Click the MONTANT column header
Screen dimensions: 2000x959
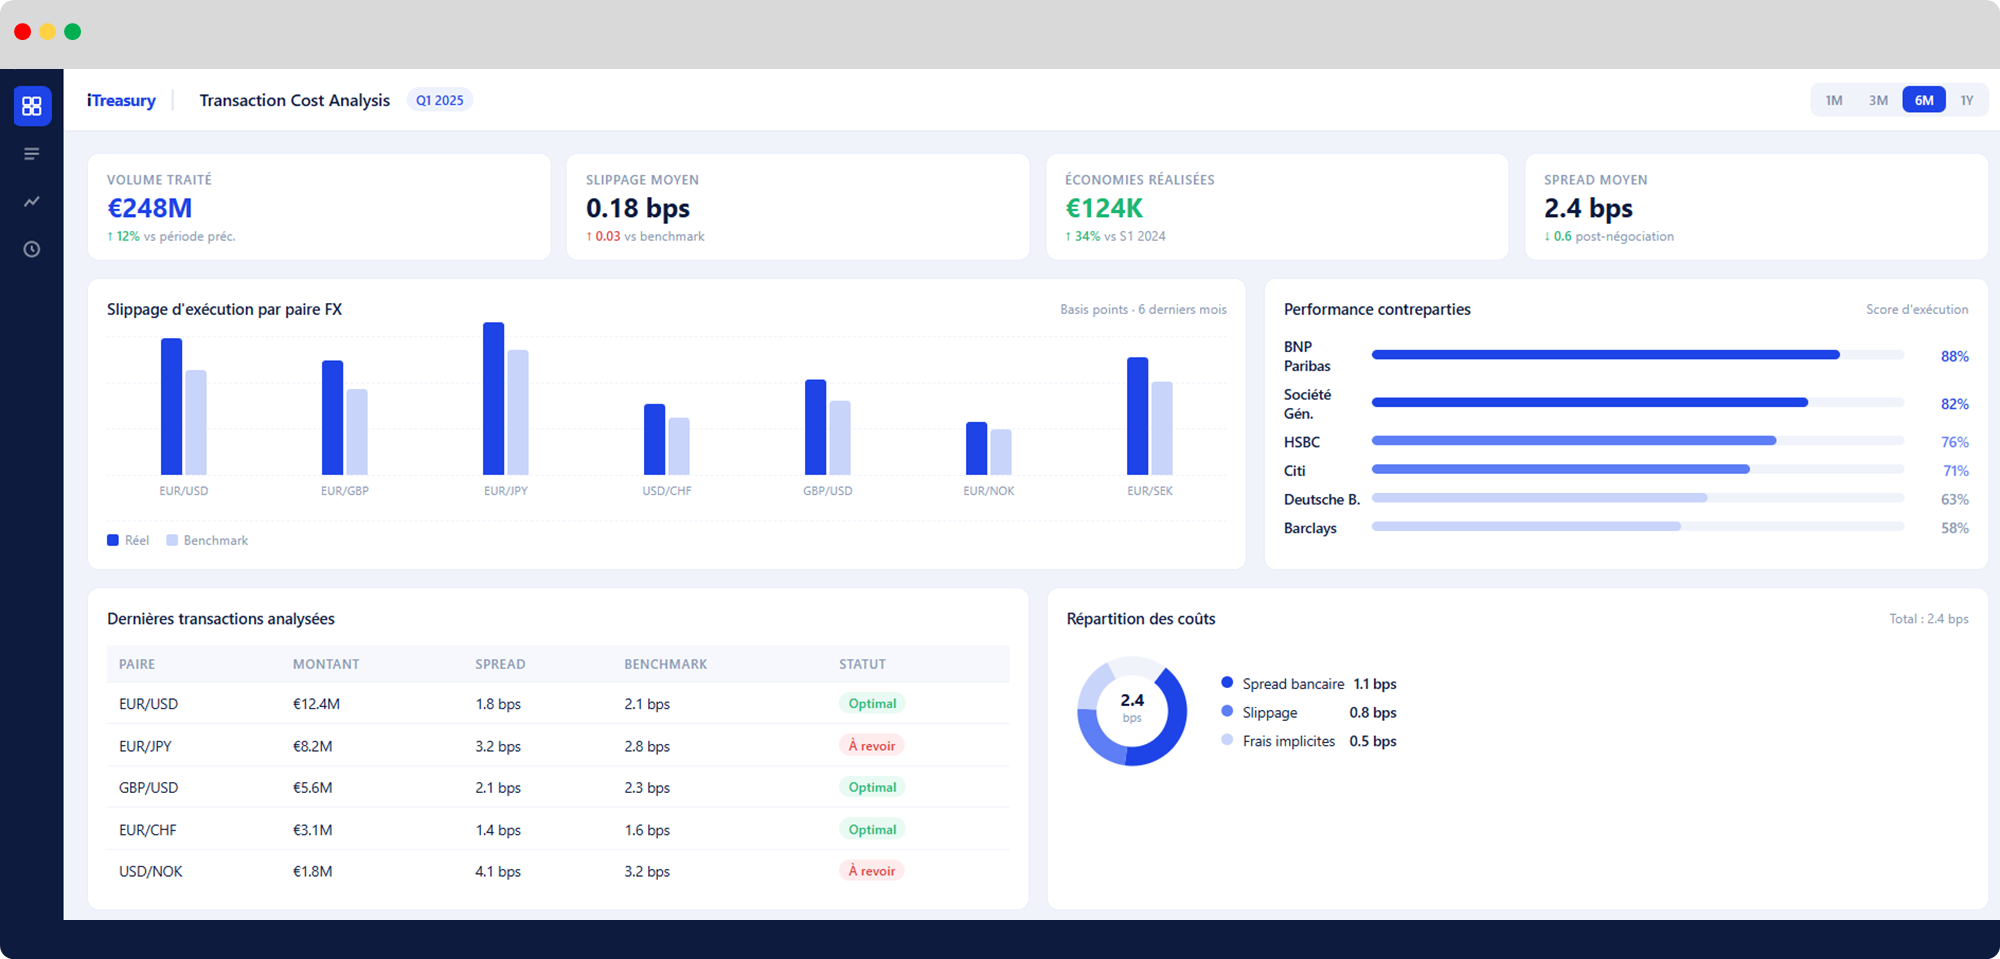click(x=326, y=664)
